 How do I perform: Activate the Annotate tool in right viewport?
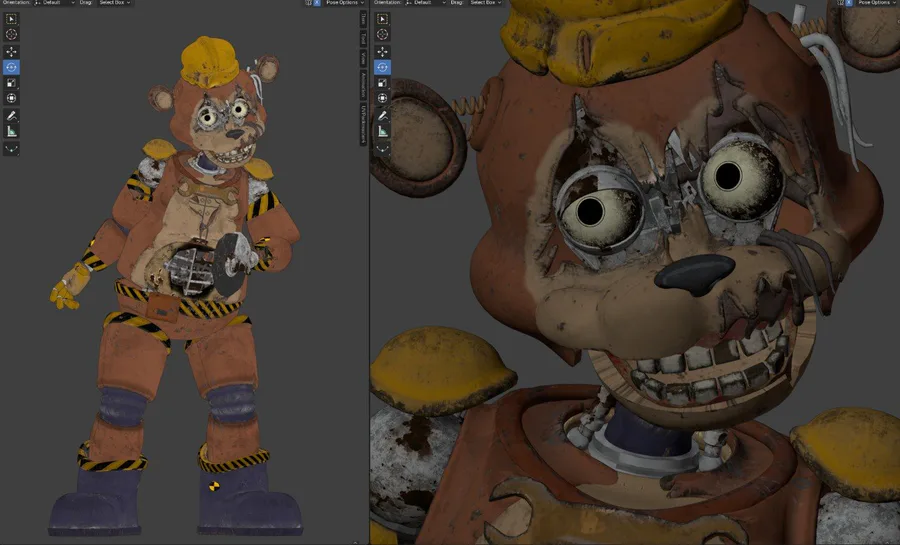[x=382, y=116]
